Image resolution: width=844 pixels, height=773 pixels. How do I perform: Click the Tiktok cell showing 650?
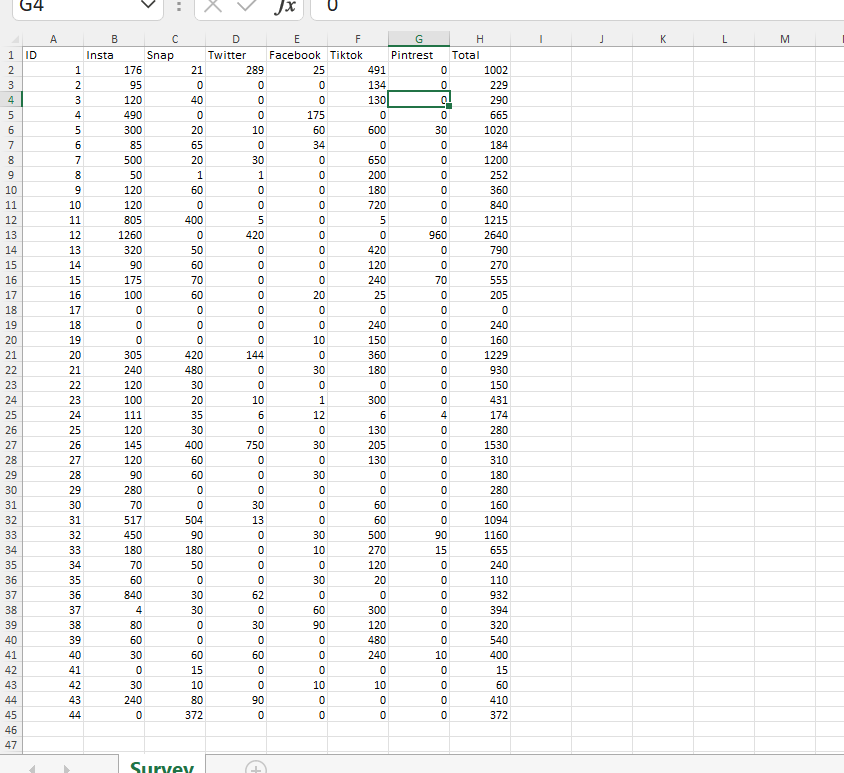pyautogui.click(x=358, y=160)
